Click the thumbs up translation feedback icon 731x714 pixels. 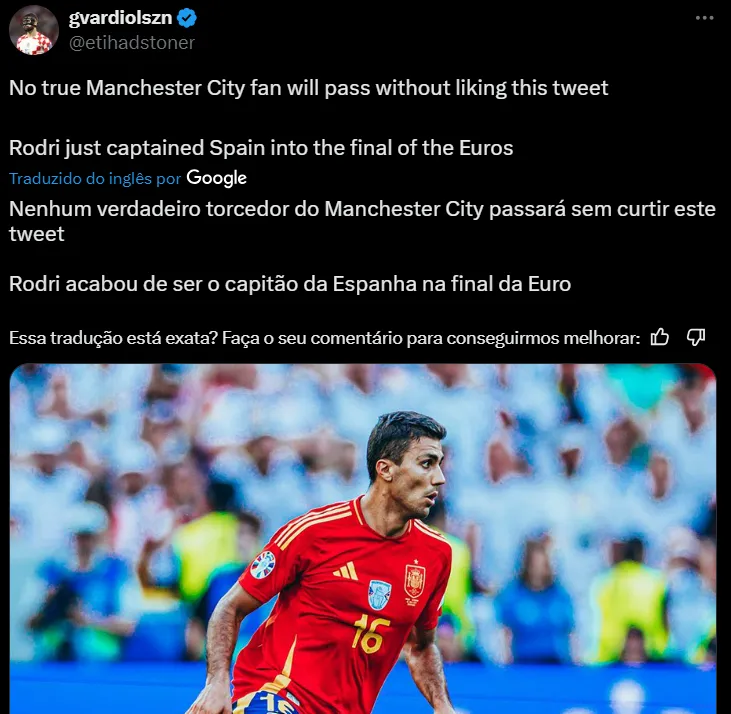(x=660, y=336)
